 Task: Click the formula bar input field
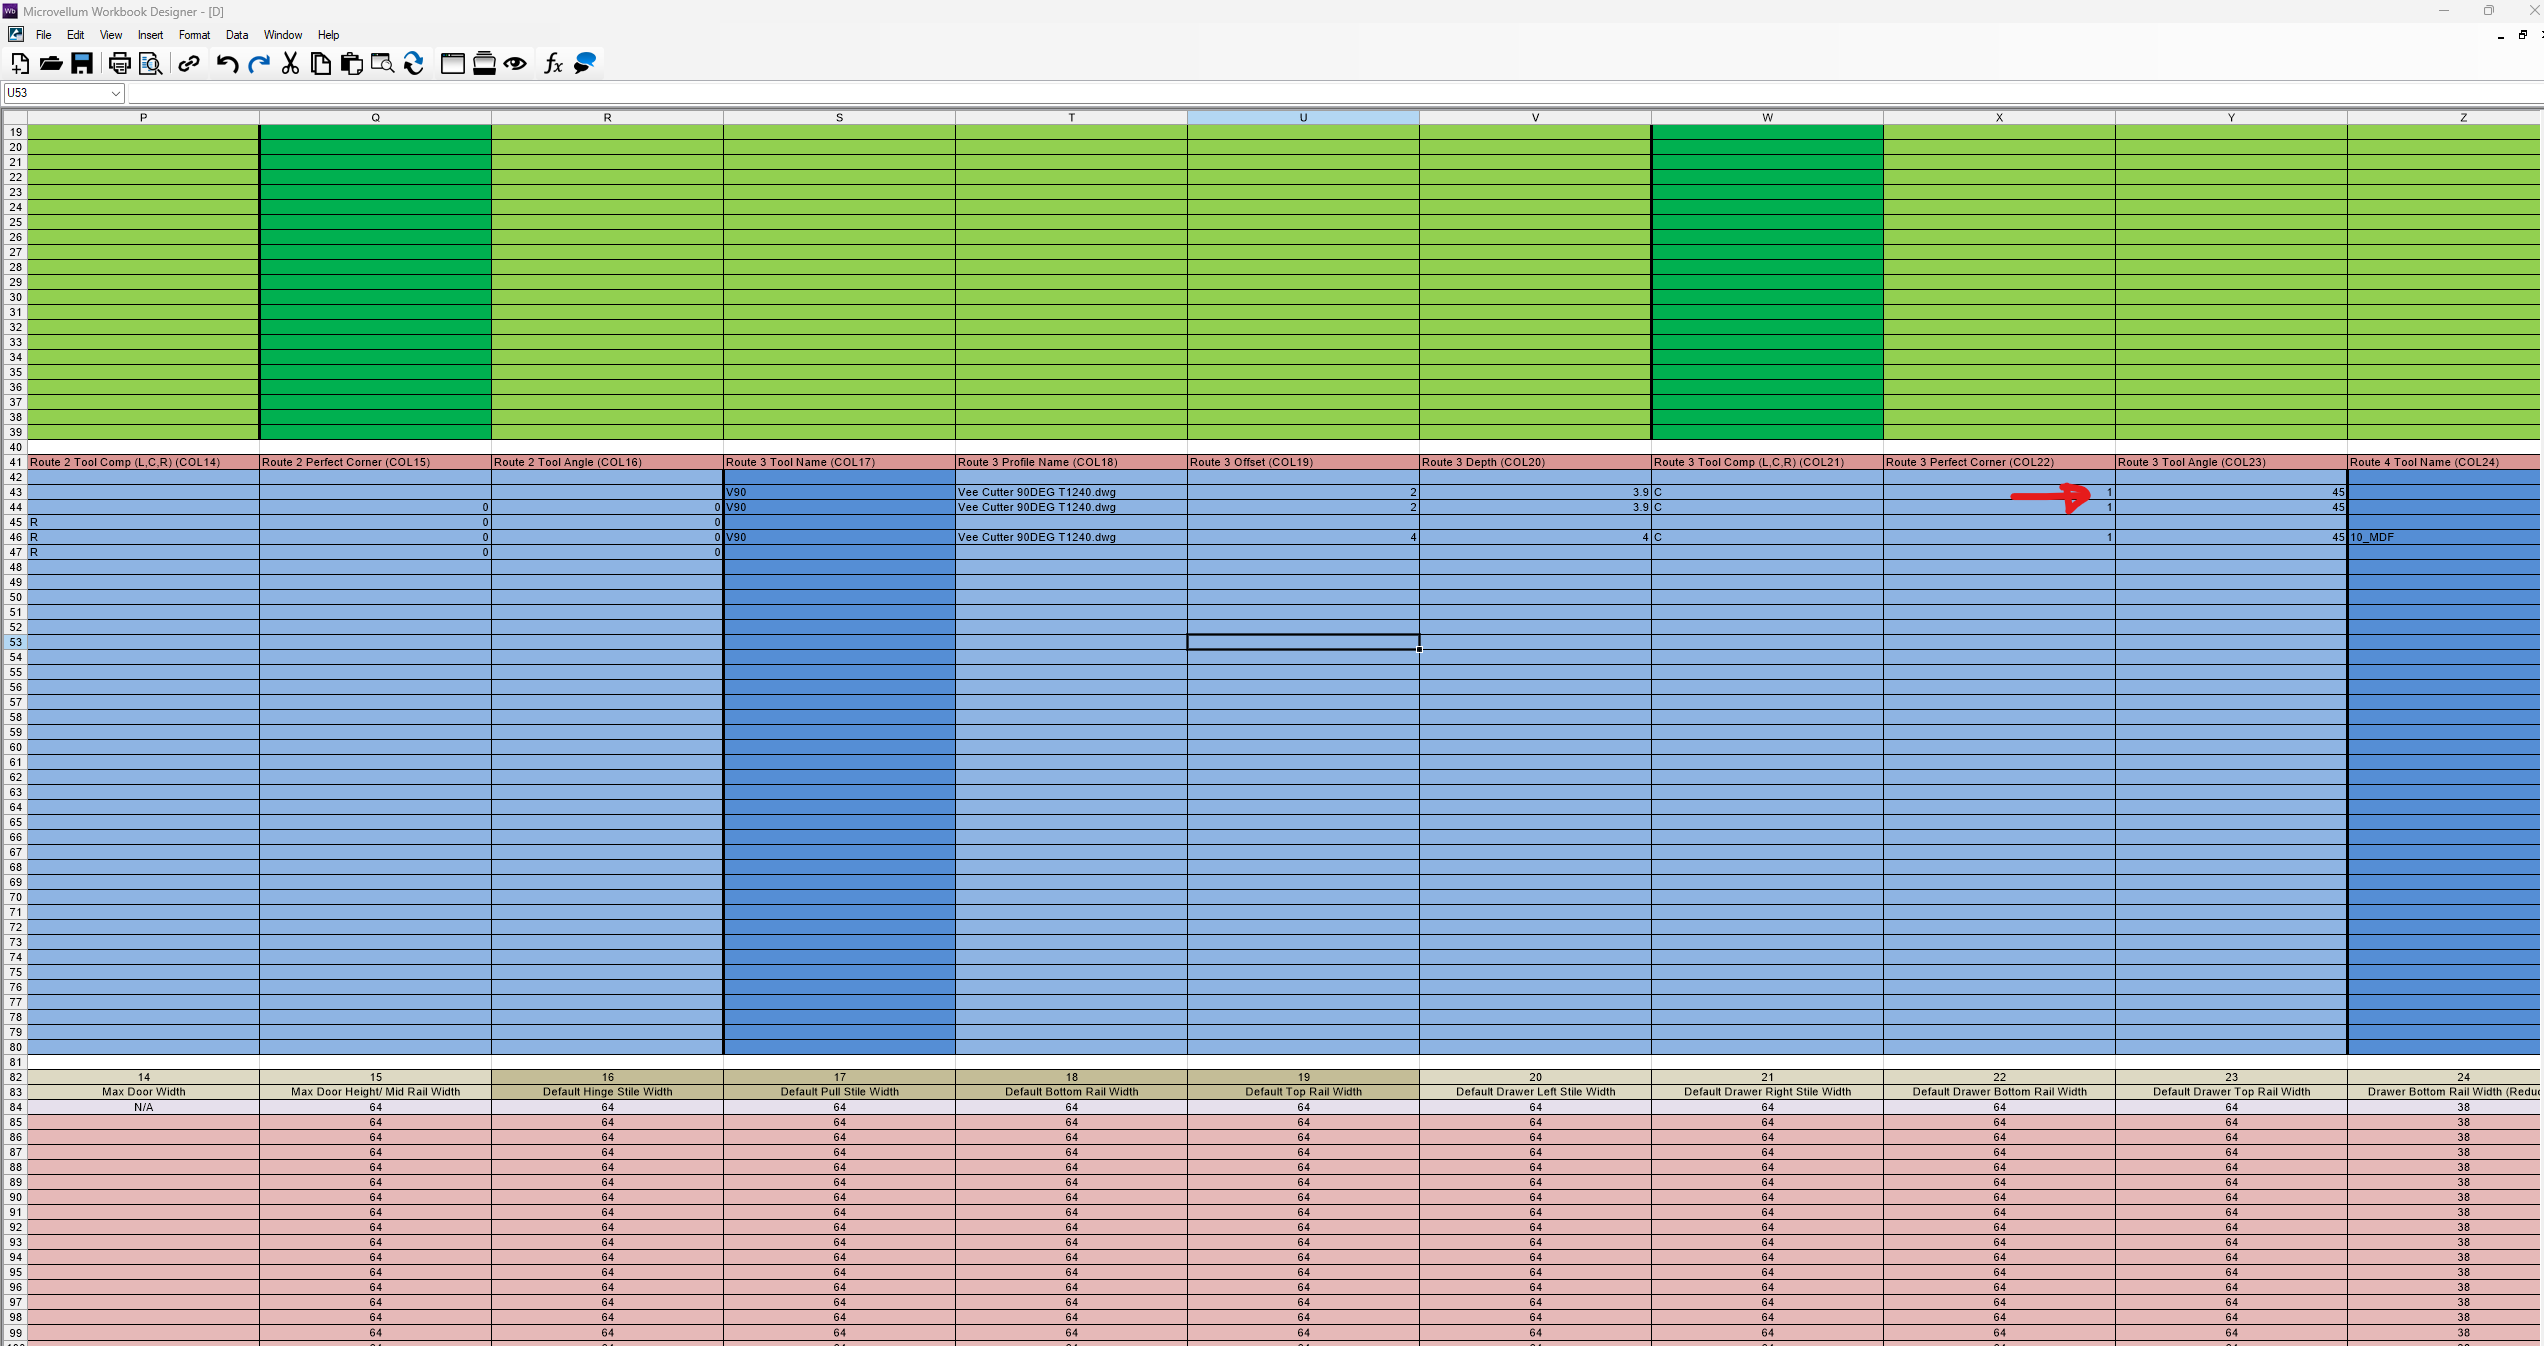1300,93
